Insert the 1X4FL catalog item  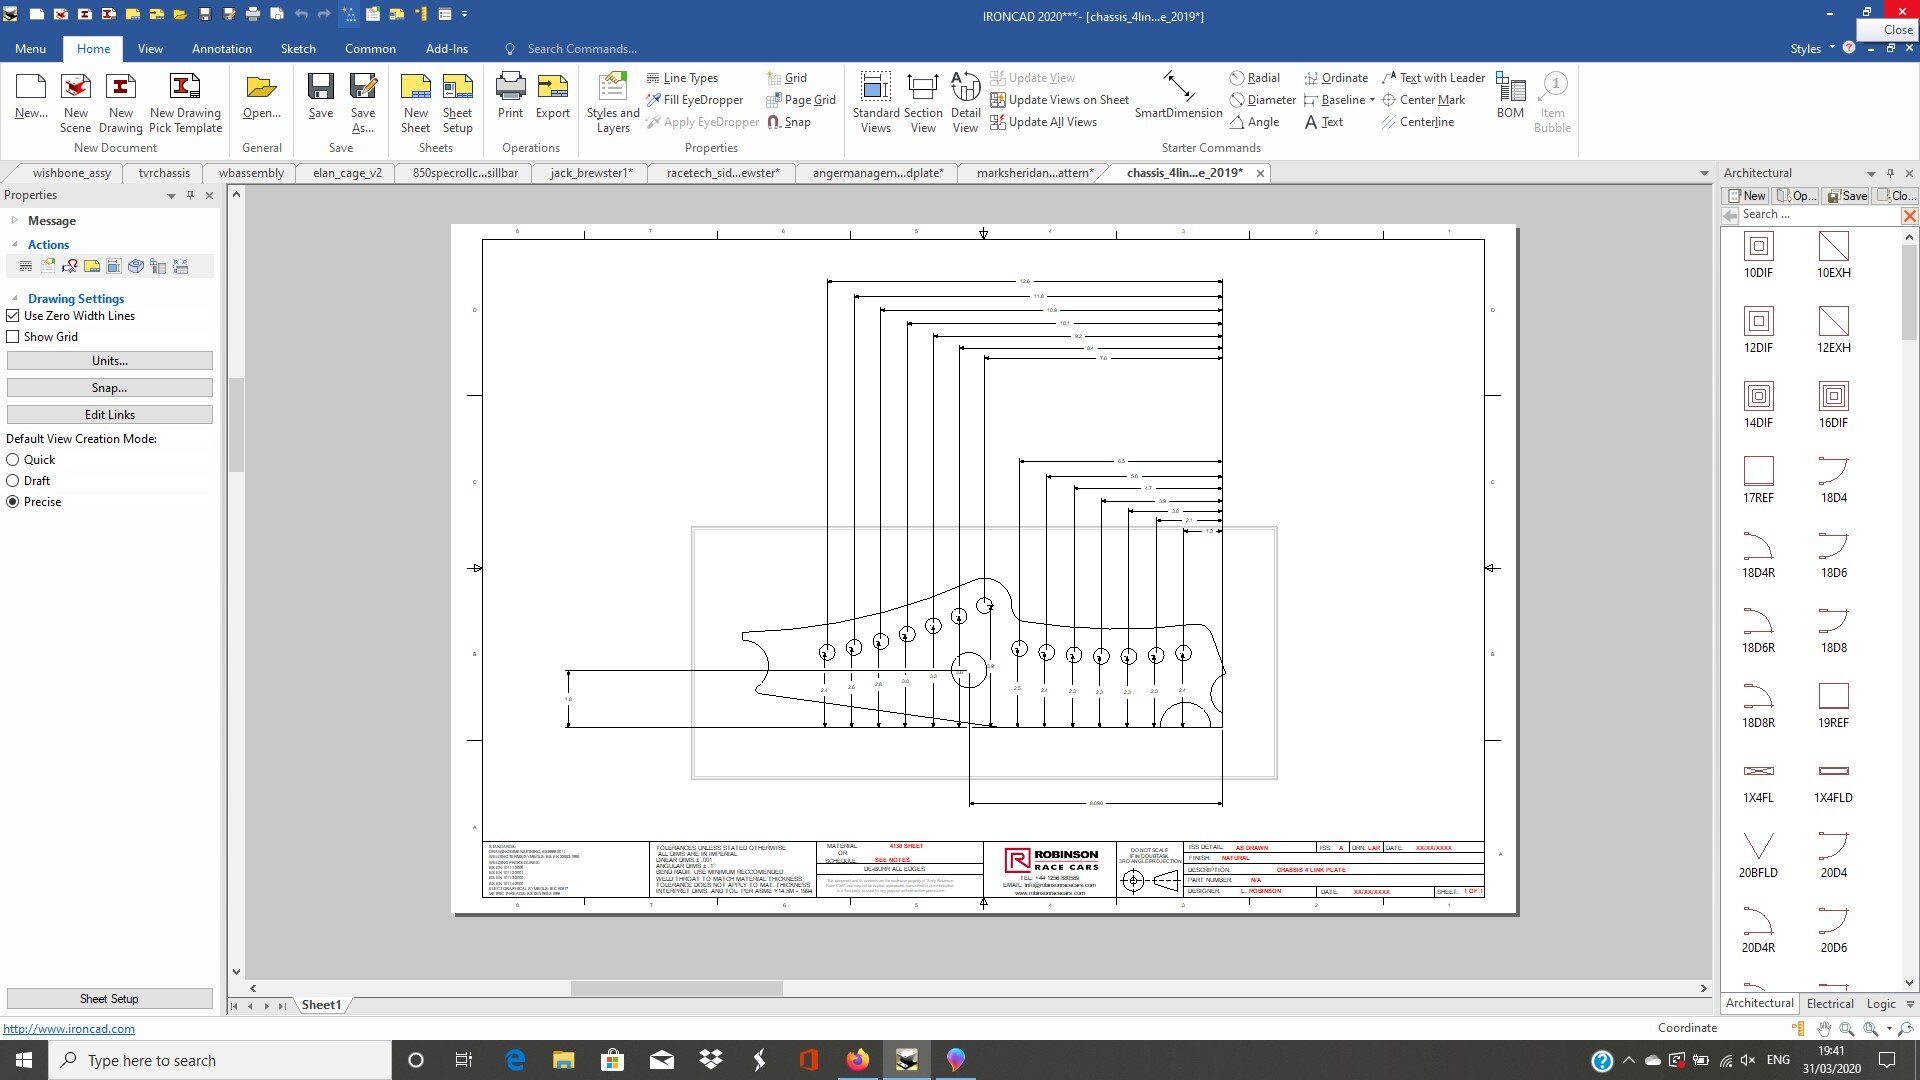[1758, 782]
